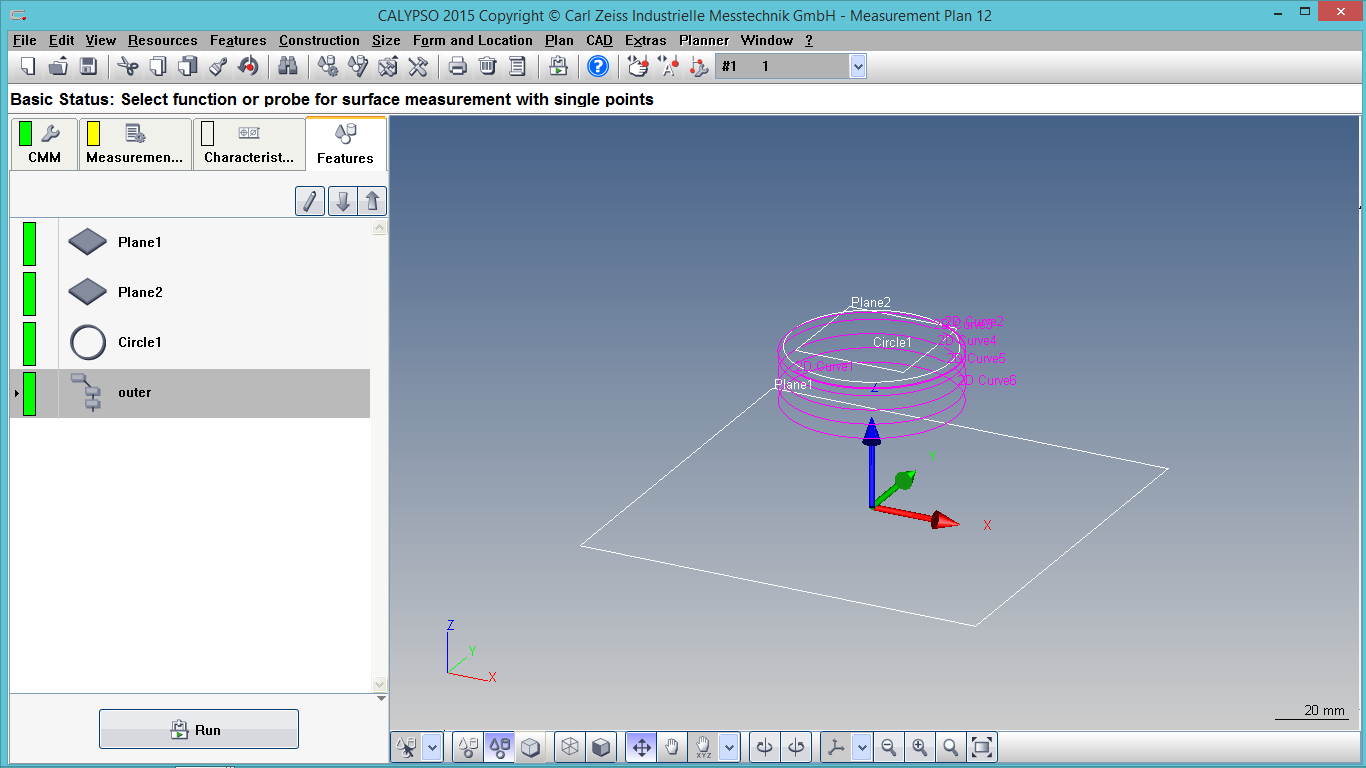The width and height of the screenshot is (1366, 768).
Task: Select the Plane1 feature row
Action: (x=190, y=243)
